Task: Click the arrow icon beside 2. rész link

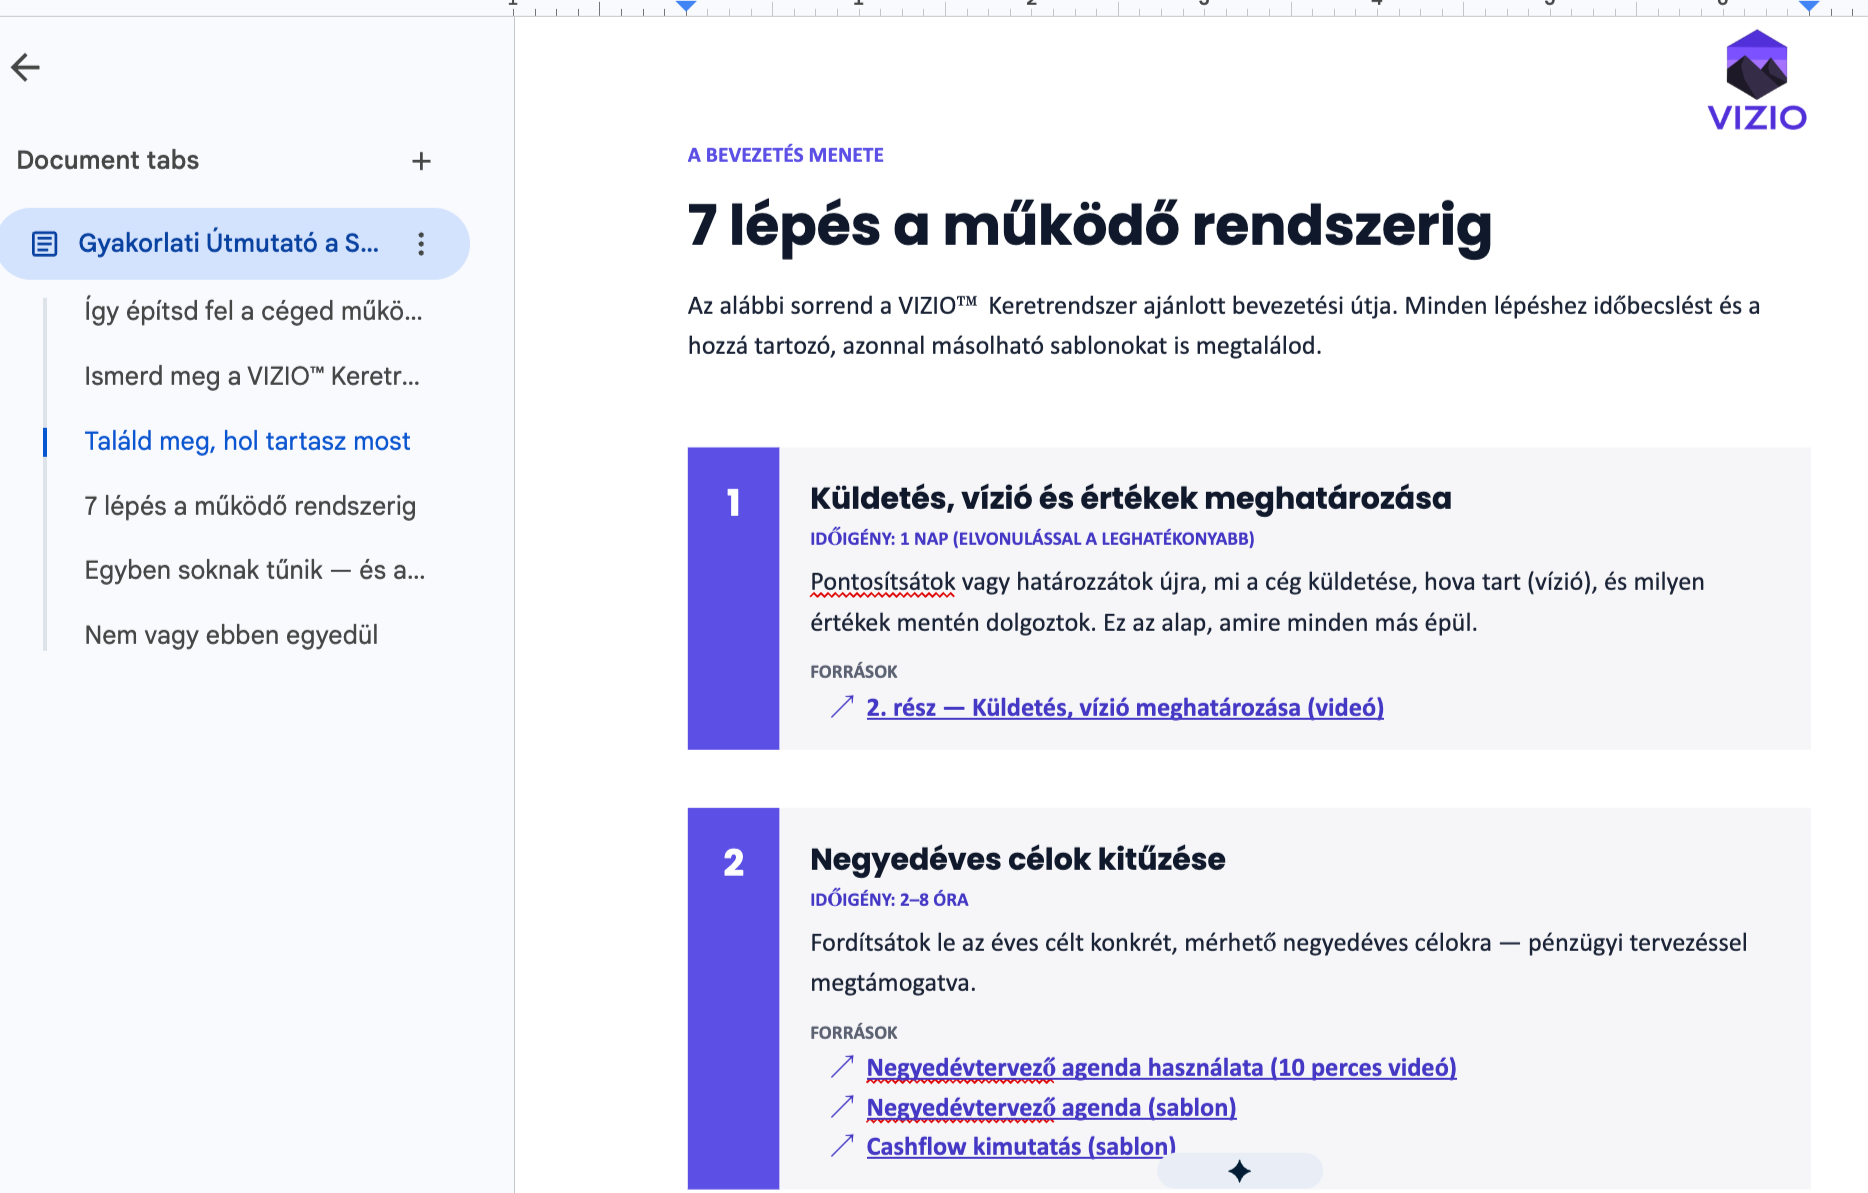Action: click(842, 707)
